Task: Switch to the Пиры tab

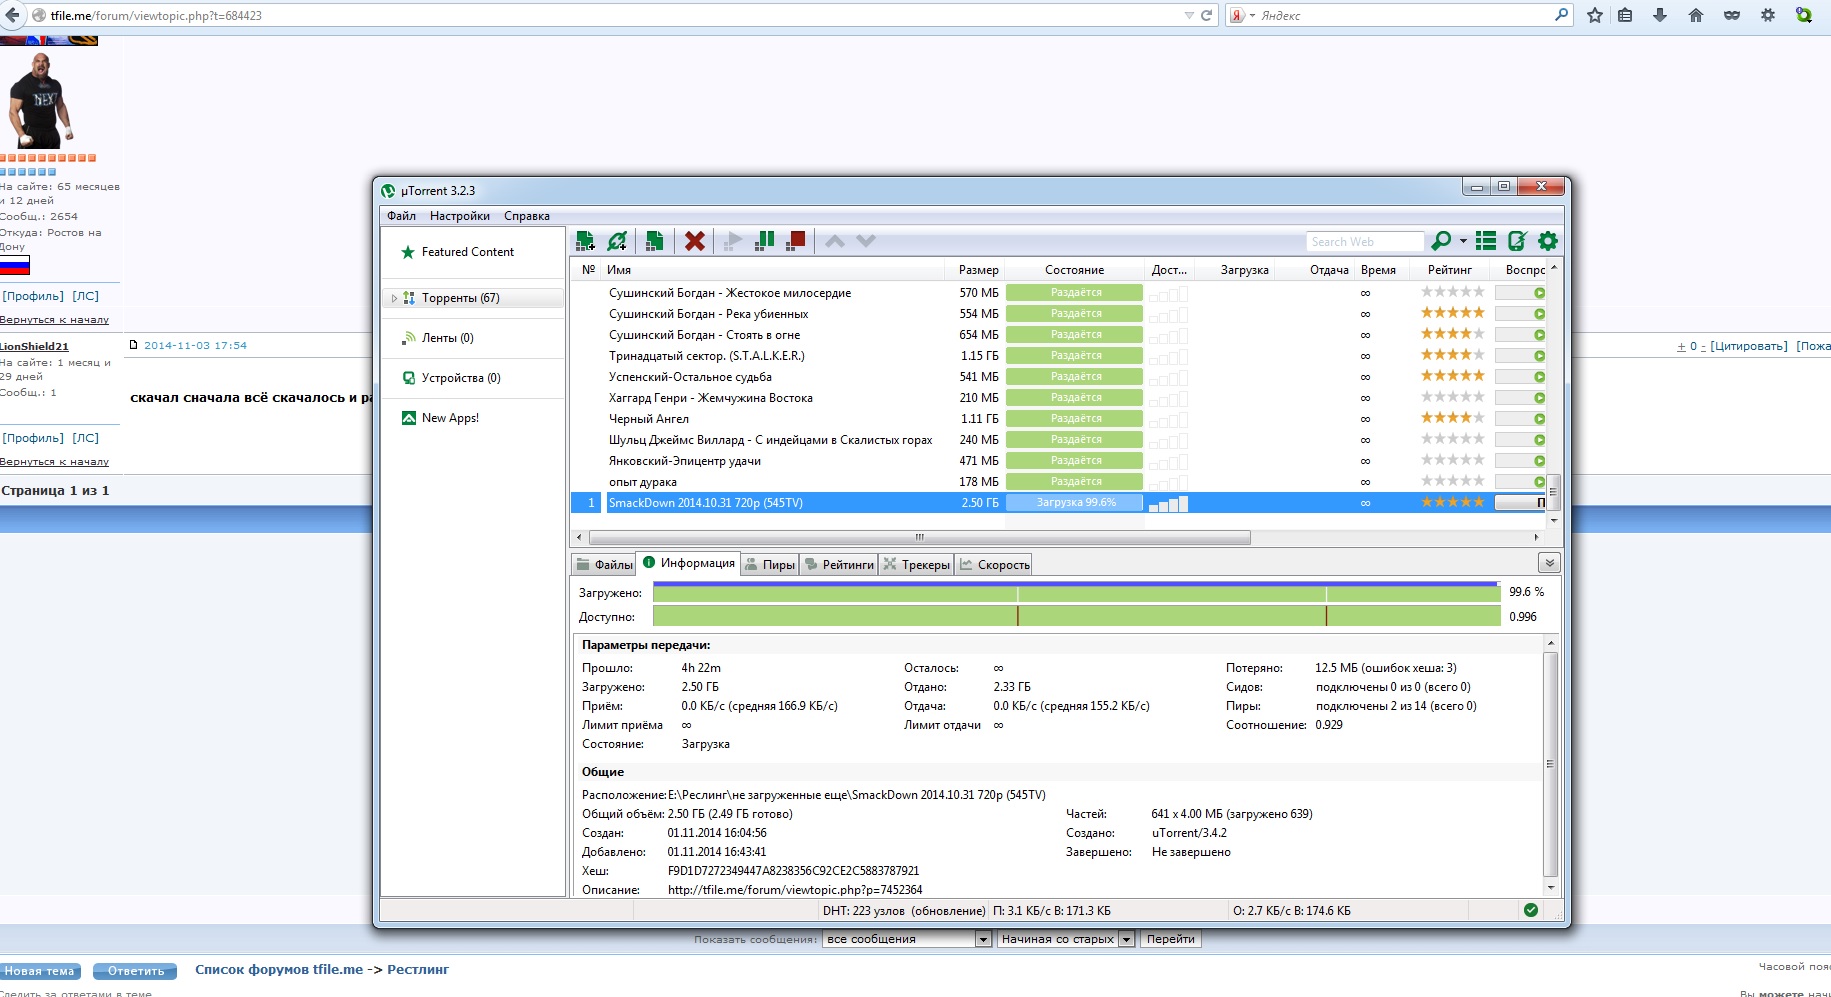Action: pos(770,565)
